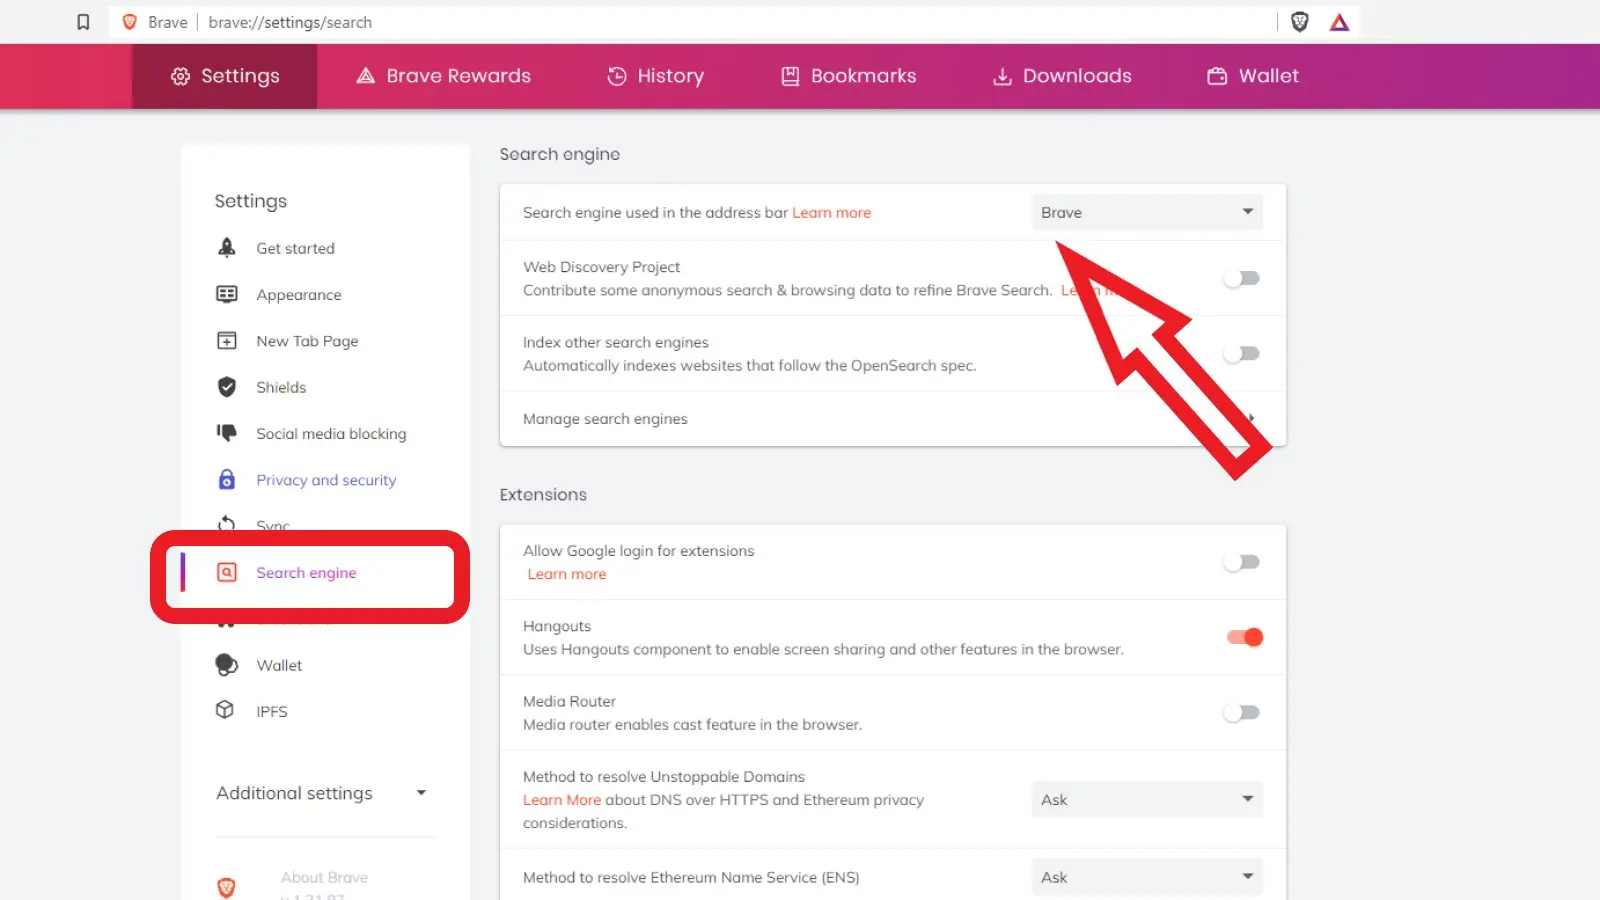Click the Wallet sidebar icon
Image resolution: width=1600 pixels, height=900 pixels.
(x=227, y=665)
